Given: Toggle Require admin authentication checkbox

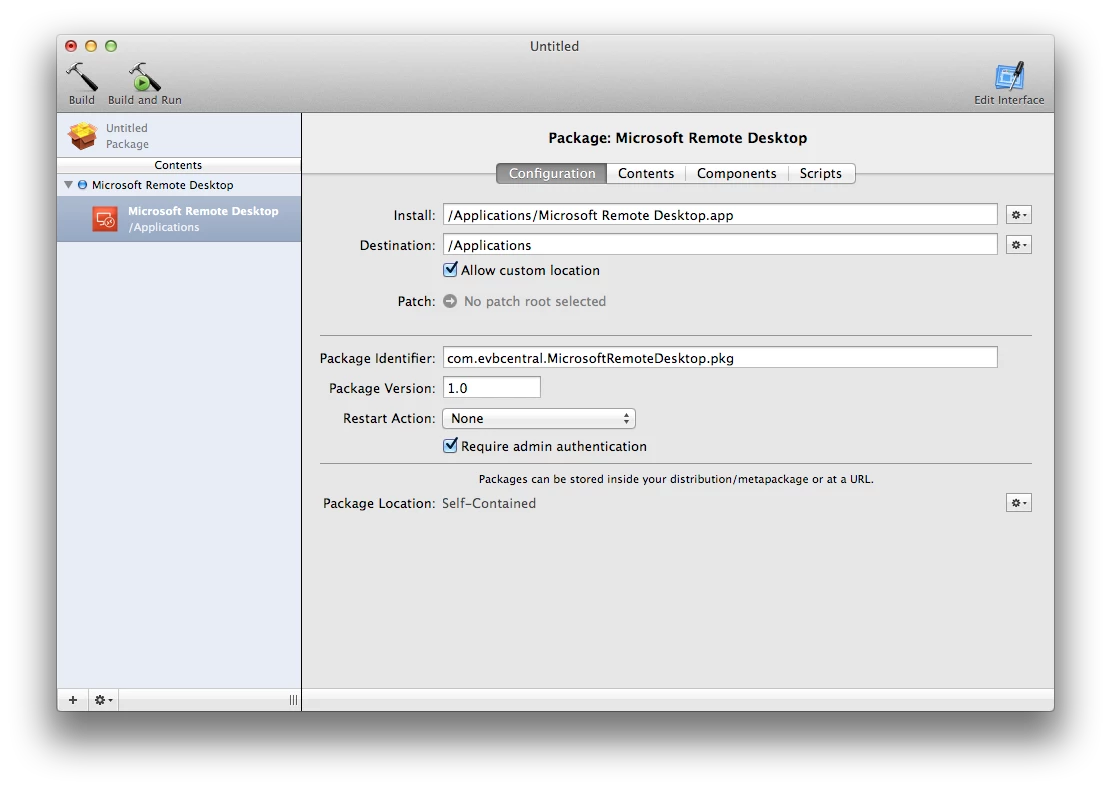Looking at the screenshot, I should (450, 446).
